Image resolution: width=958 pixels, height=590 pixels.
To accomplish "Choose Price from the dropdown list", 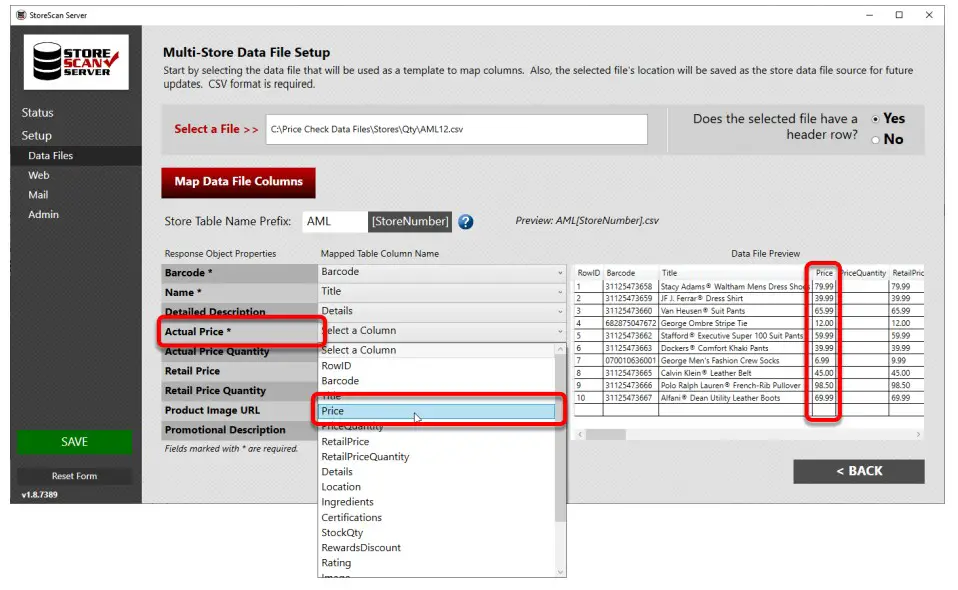I will coord(437,411).
